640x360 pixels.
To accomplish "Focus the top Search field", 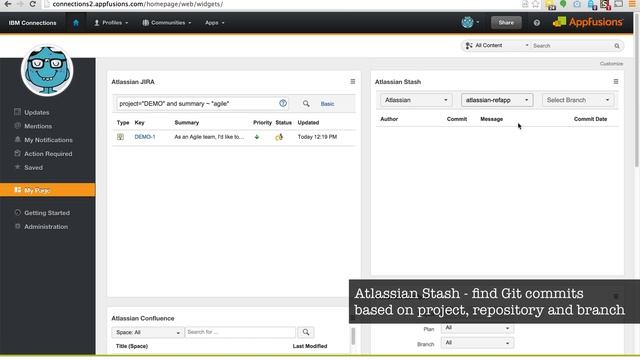I will point(572,46).
